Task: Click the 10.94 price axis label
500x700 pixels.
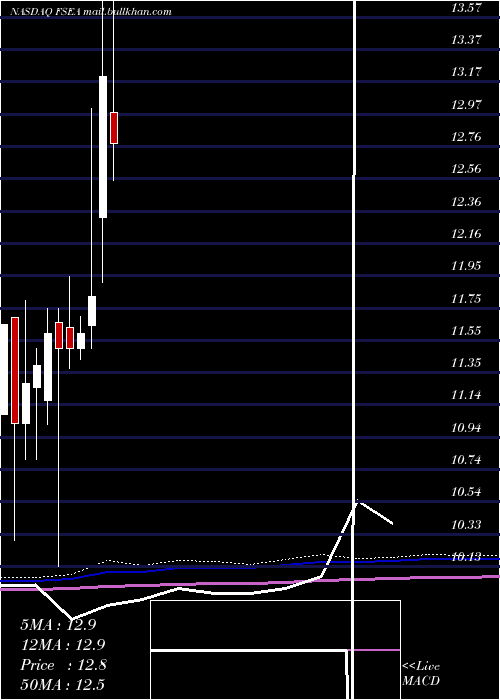Action: click(x=466, y=428)
